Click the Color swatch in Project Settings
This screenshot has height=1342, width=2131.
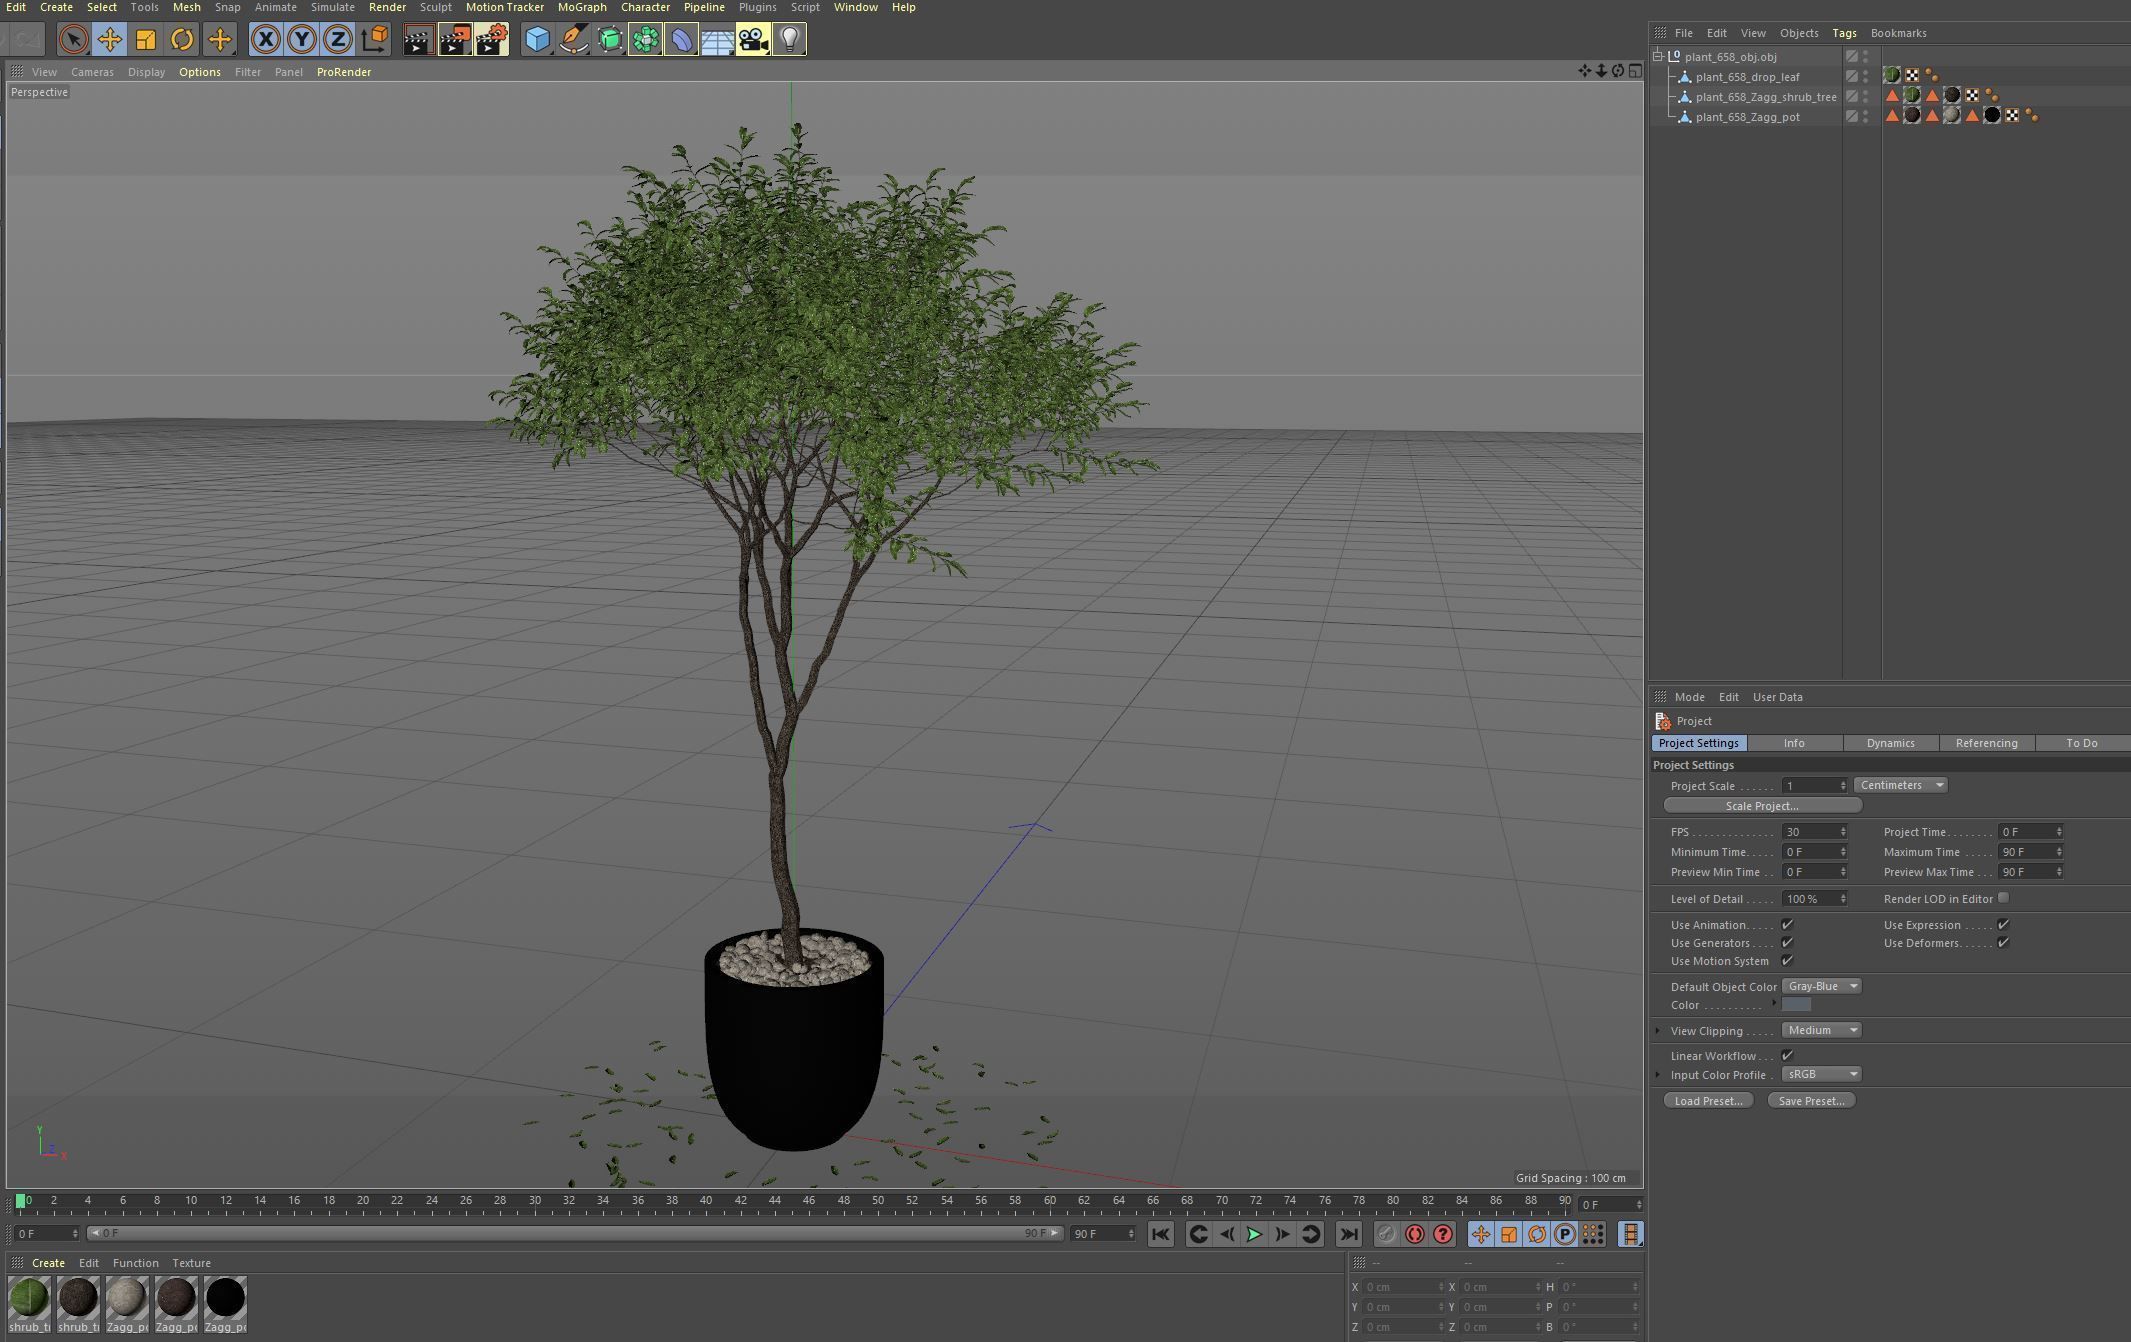1796,1005
